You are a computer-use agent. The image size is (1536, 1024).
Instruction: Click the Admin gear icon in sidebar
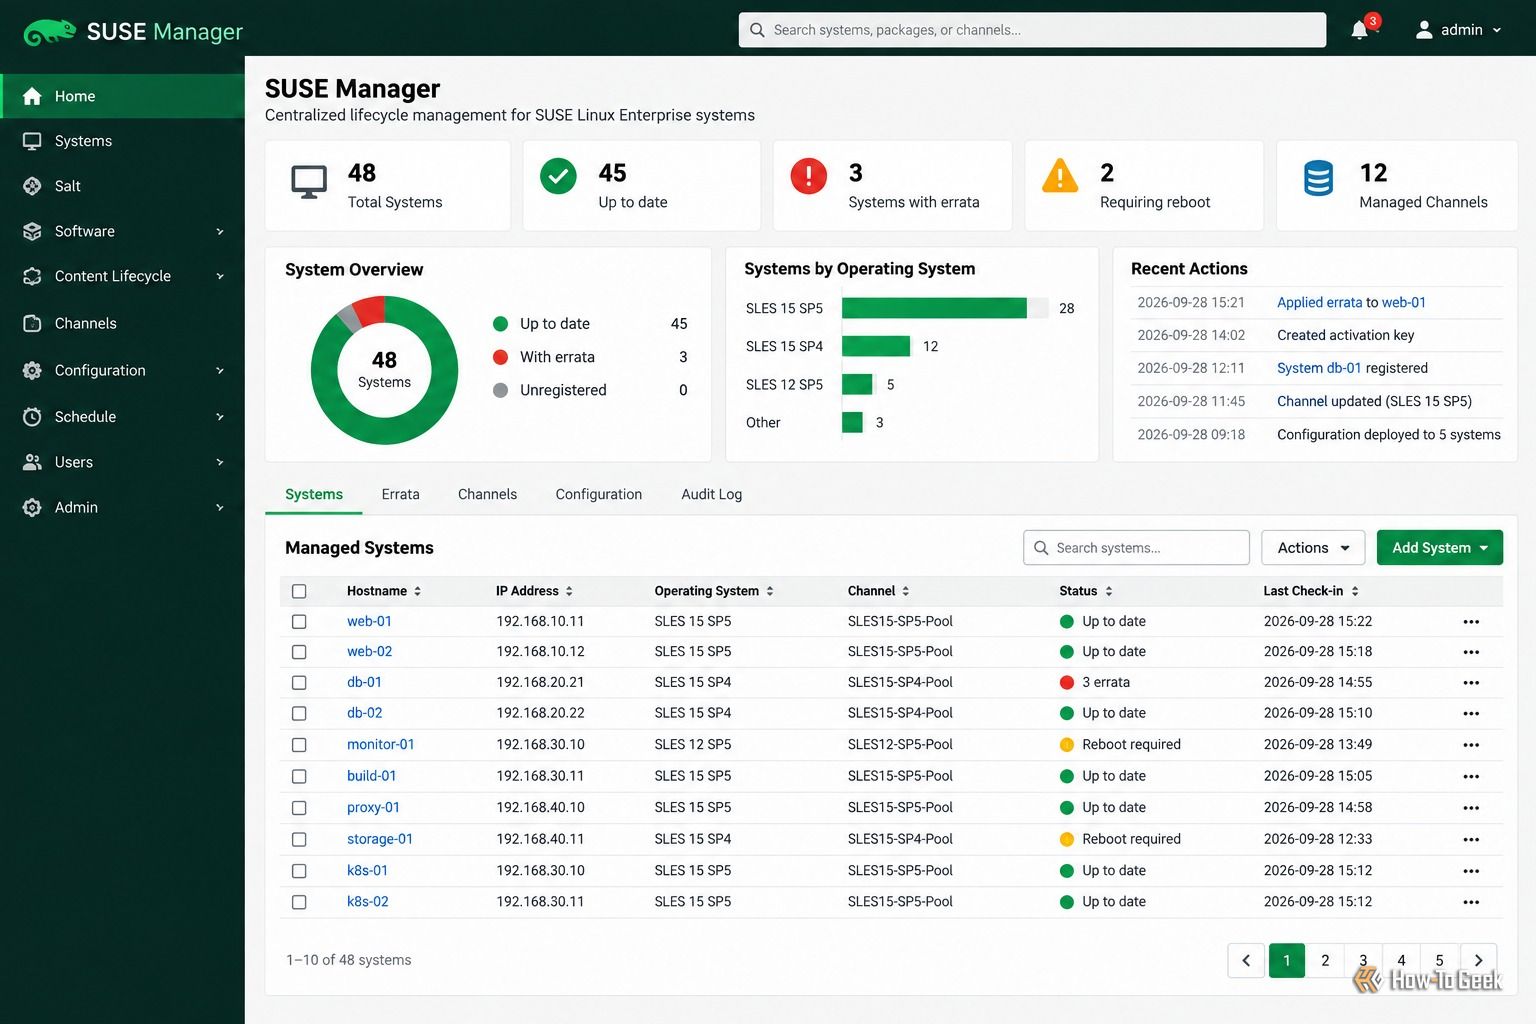pyautogui.click(x=32, y=507)
